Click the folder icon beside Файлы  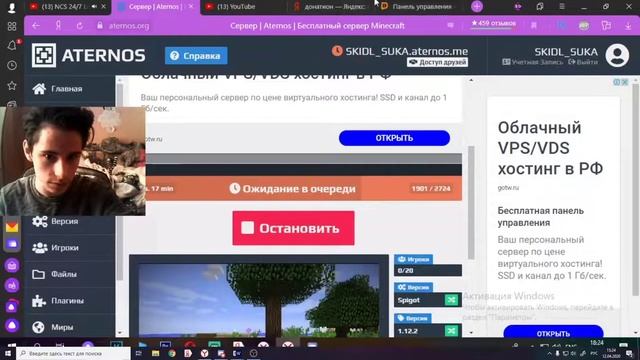38,274
